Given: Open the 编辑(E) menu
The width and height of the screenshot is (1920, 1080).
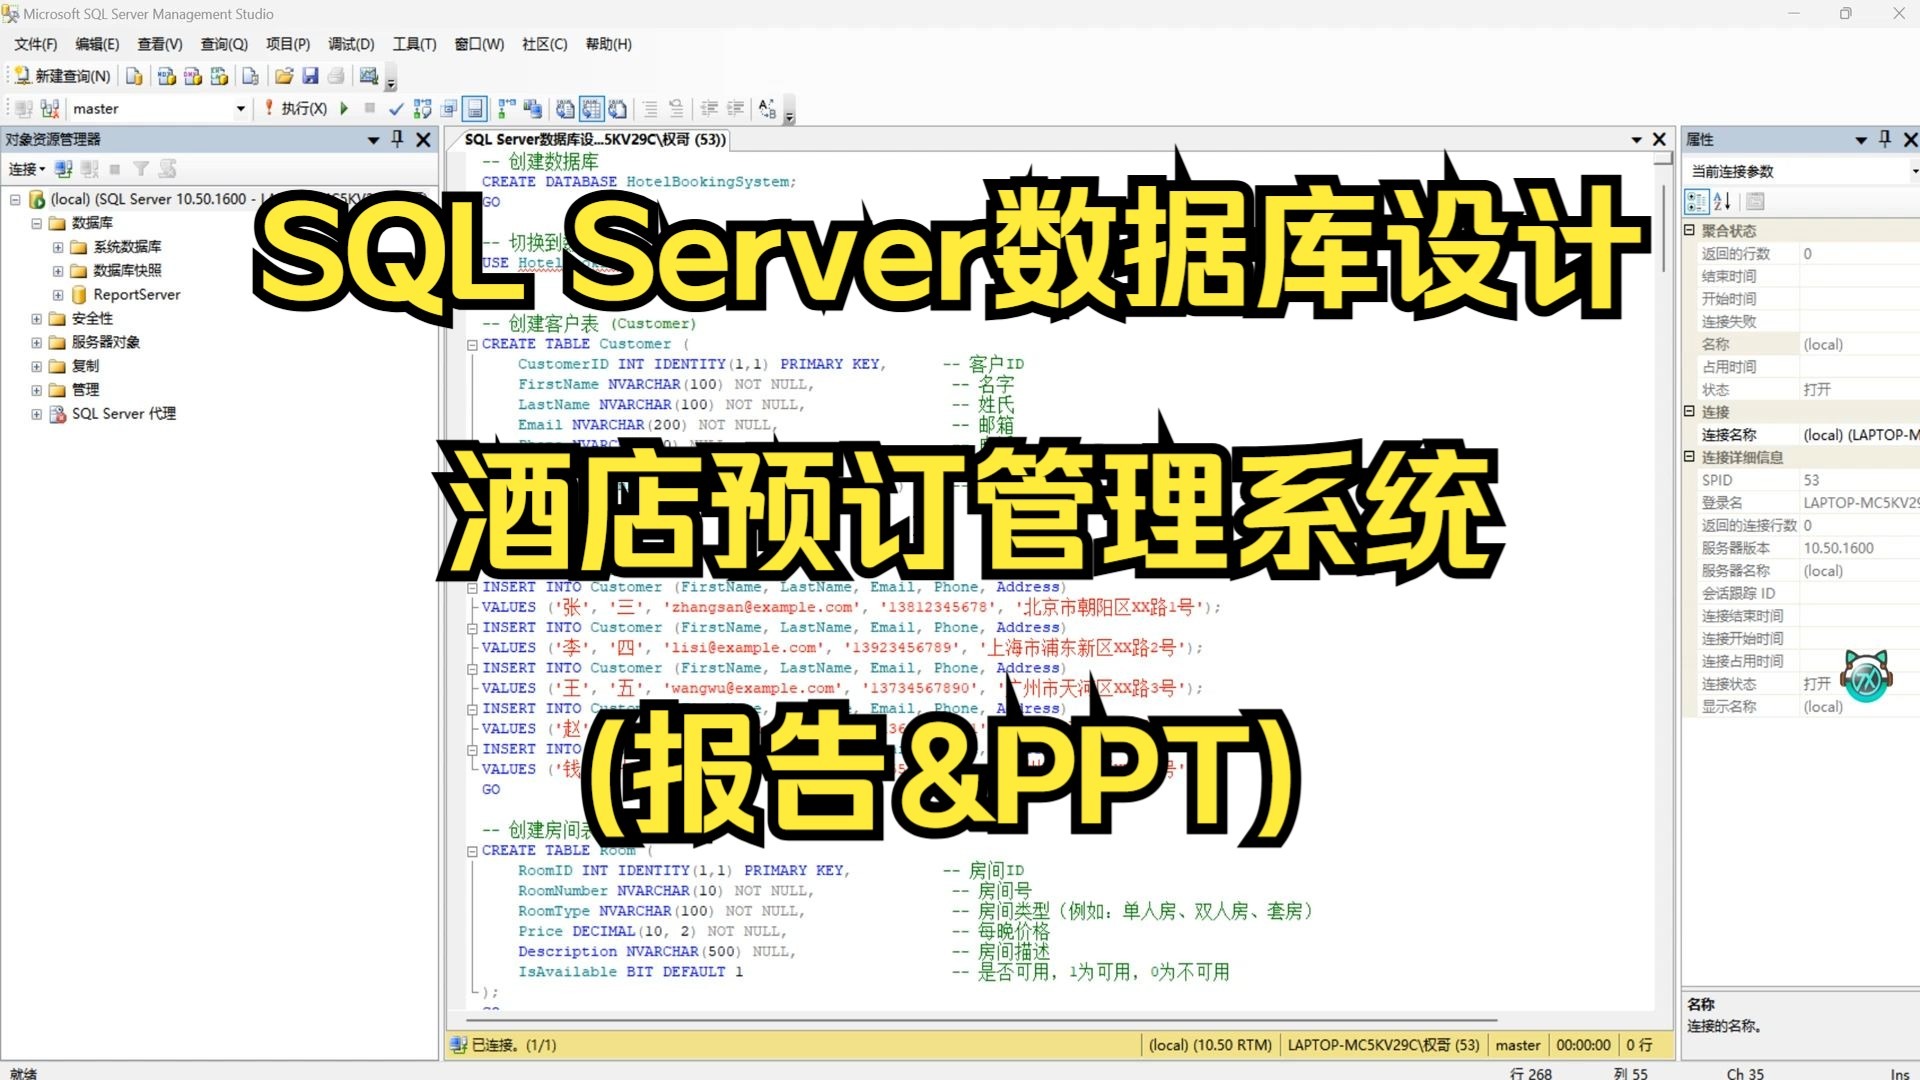Looking at the screenshot, I should pos(97,44).
